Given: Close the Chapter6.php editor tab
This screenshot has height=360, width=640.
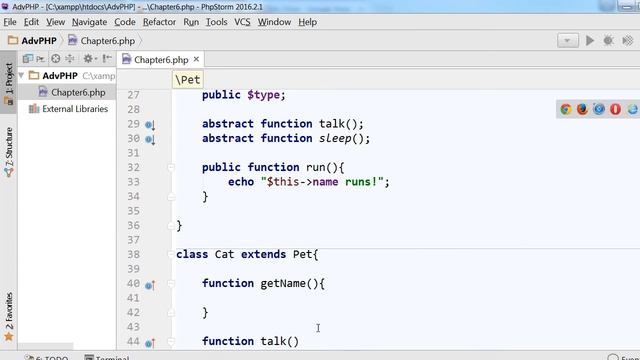Looking at the screenshot, I should (x=196, y=59).
